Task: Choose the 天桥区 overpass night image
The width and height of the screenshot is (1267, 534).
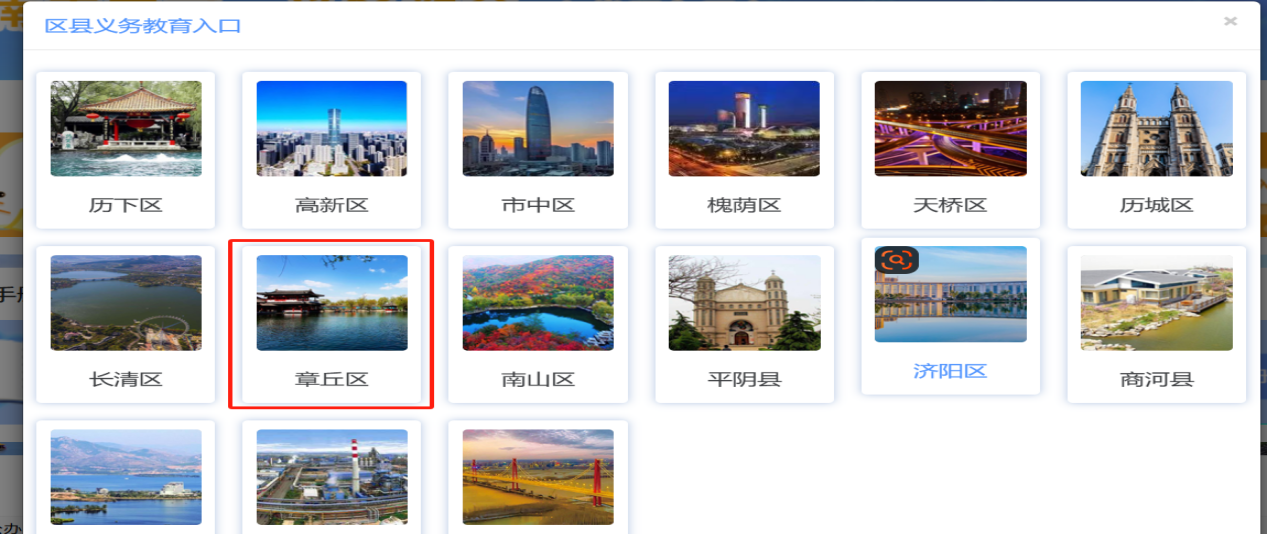Action: [x=950, y=129]
